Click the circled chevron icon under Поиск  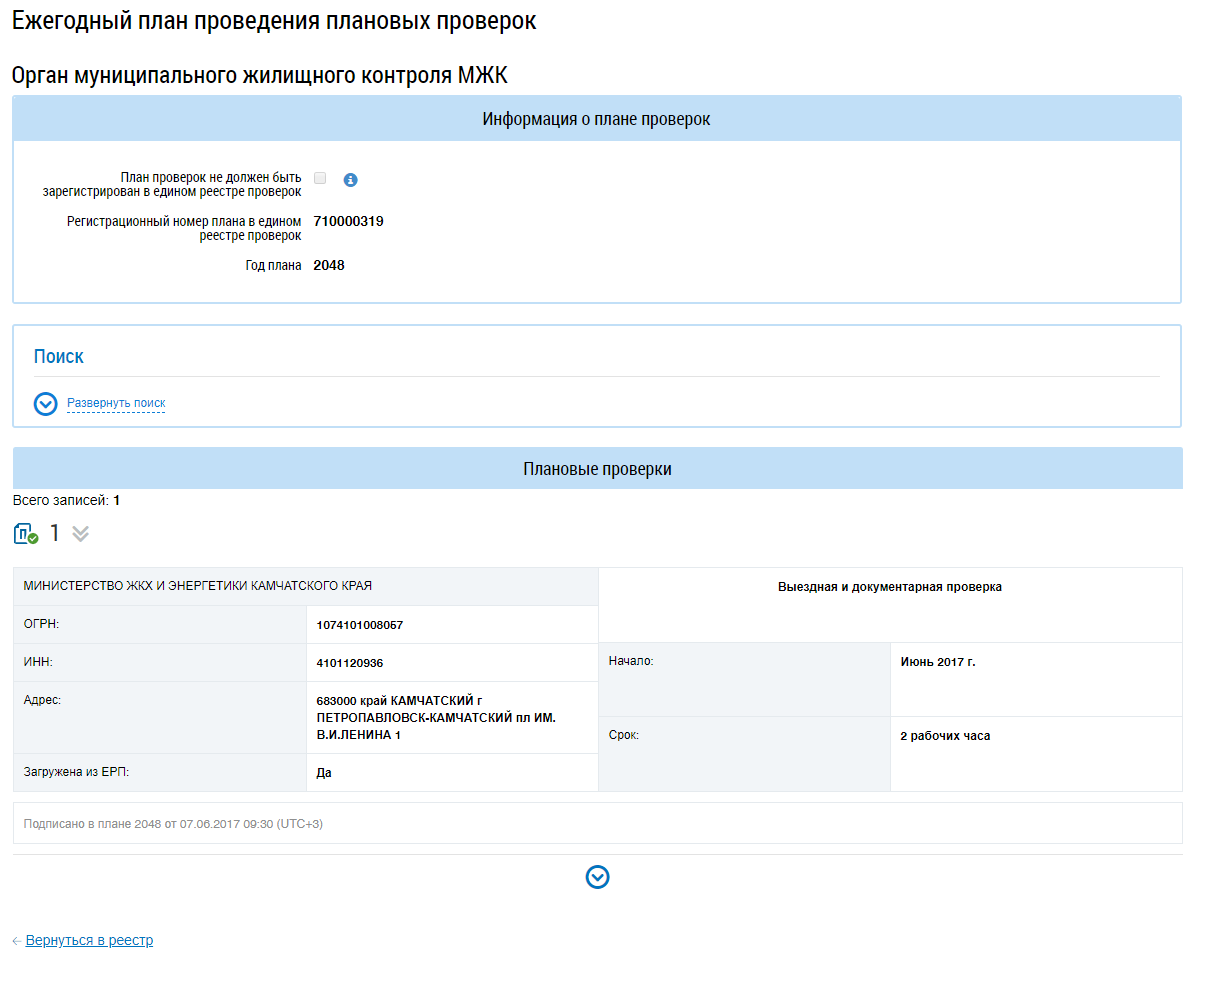tap(46, 403)
